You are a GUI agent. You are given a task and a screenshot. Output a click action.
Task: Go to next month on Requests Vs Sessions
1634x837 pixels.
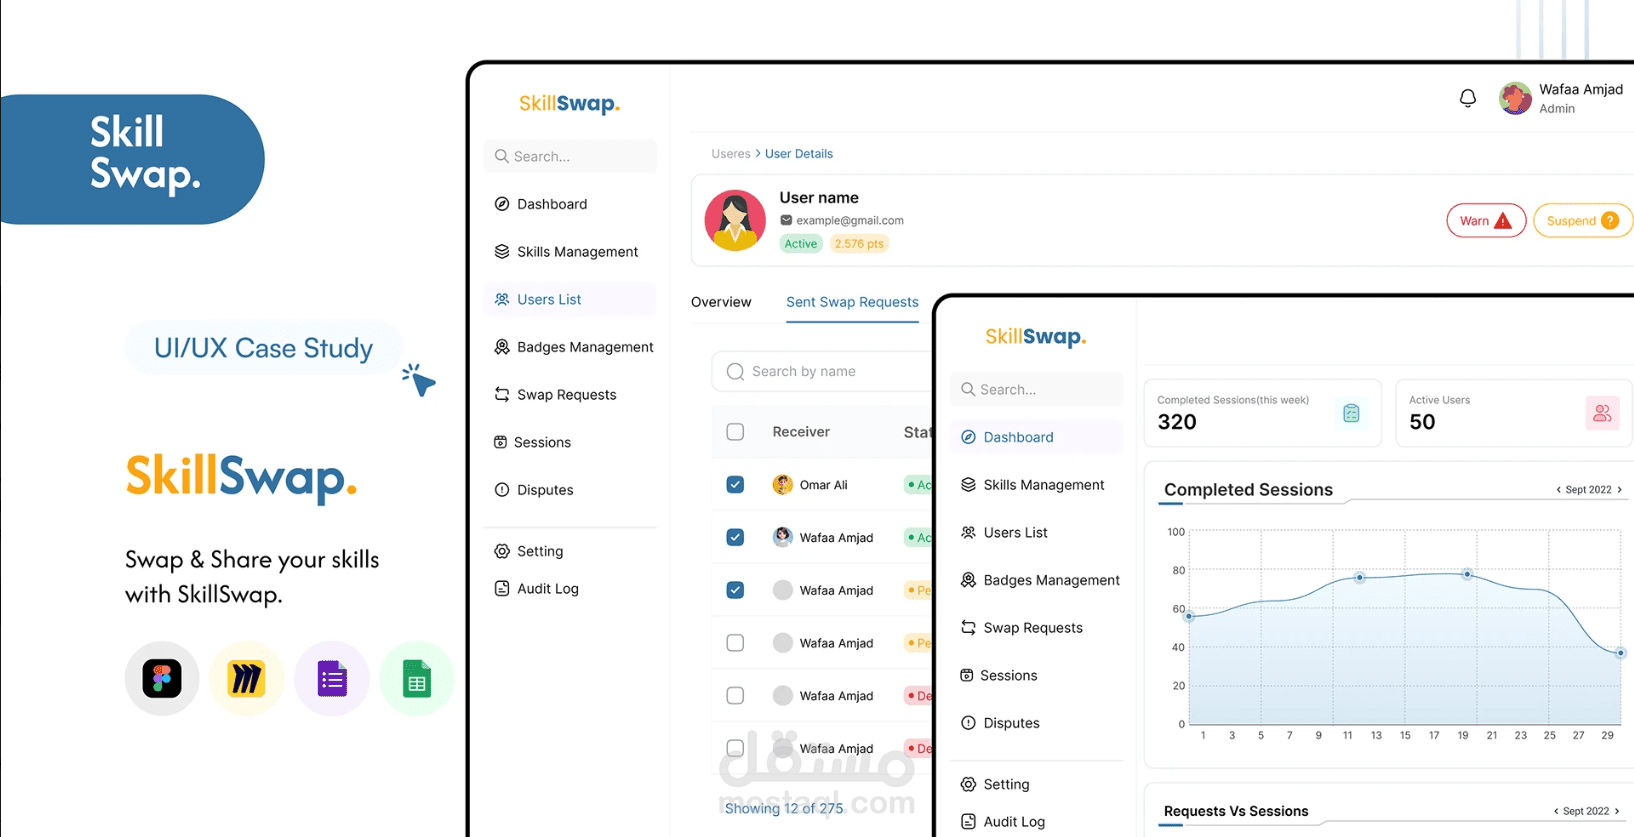click(1617, 811)
